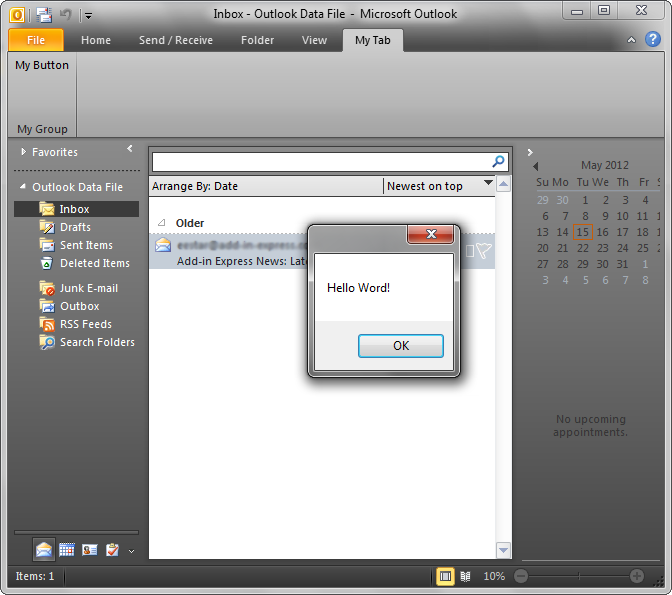672x595 pixels.
Task: Click the Deleted Items recycle icon
Action: click(47, 263)
